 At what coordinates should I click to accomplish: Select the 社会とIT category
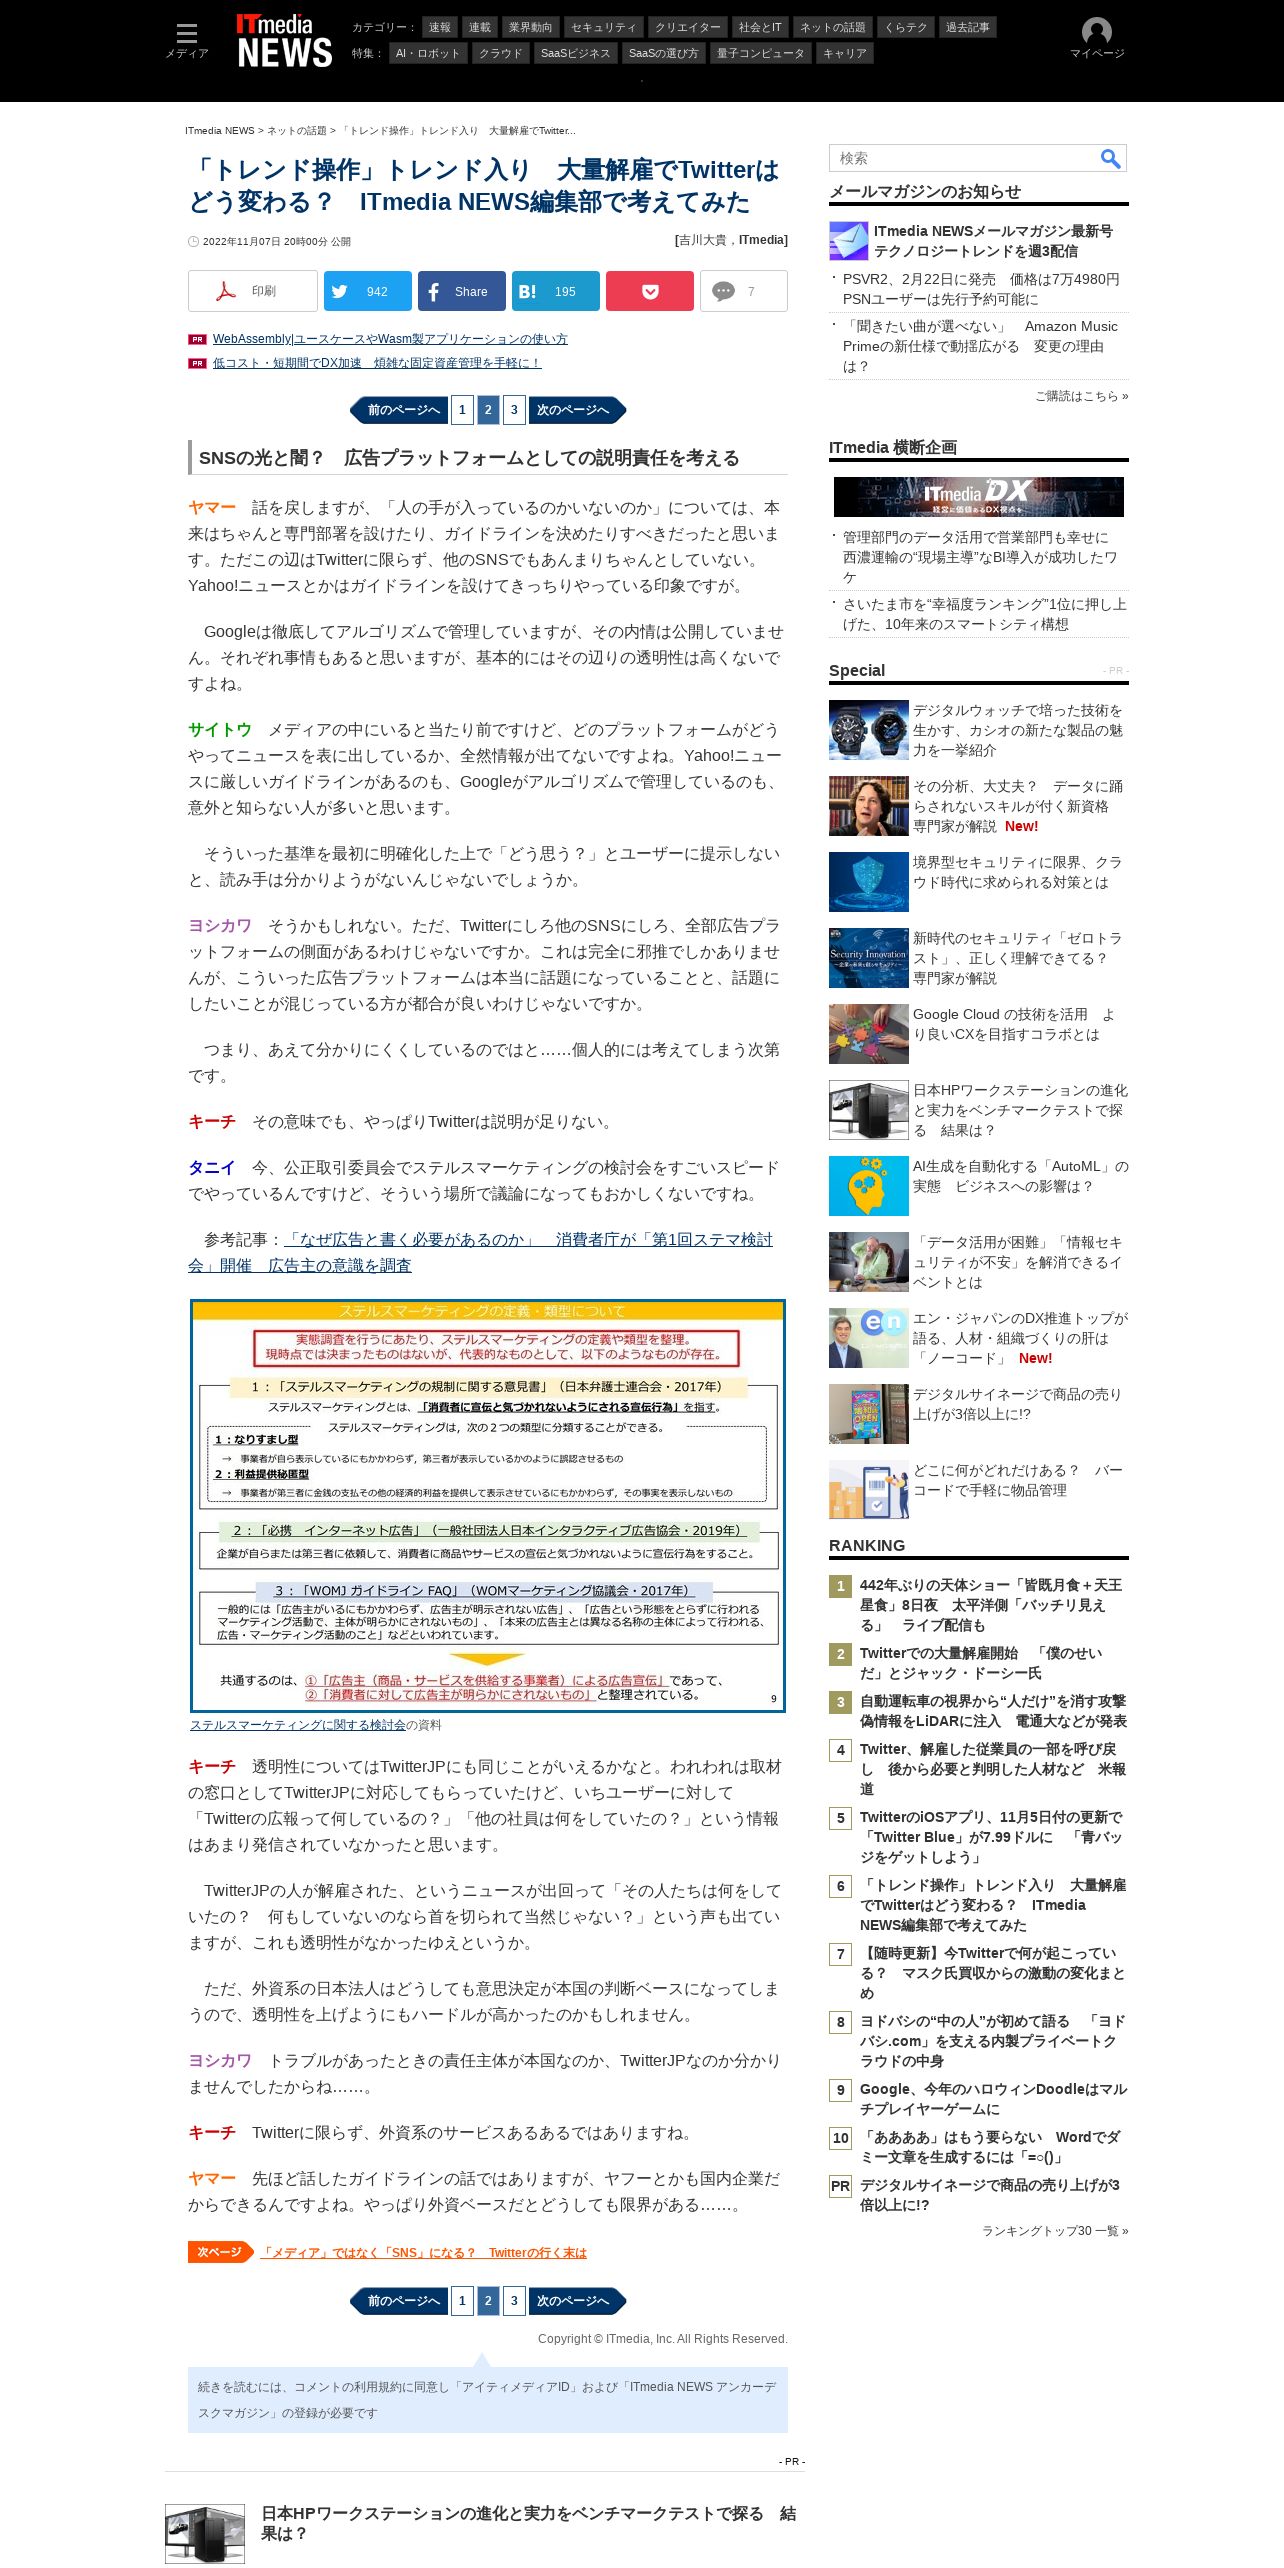pos(760,27)
